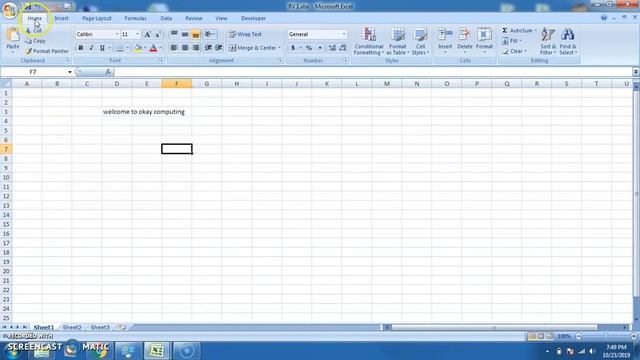Viewport: 640px width, 360px height.
Task: Apply the cell borders button
Action: point(120,48)
